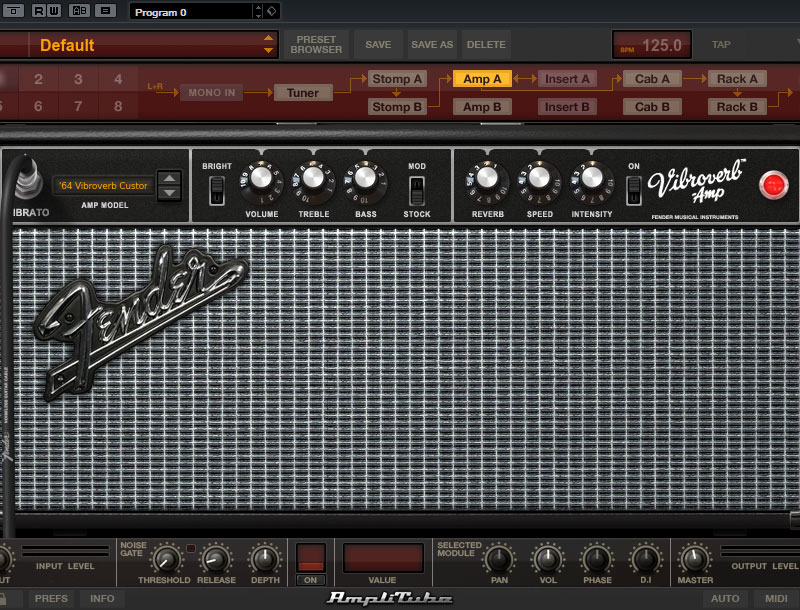
Task: Click the noise gate DEPTH knob
Action: coord(265,560)
